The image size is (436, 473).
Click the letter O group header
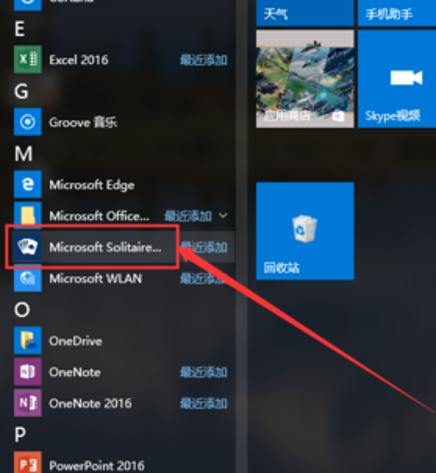pos(22,310)
